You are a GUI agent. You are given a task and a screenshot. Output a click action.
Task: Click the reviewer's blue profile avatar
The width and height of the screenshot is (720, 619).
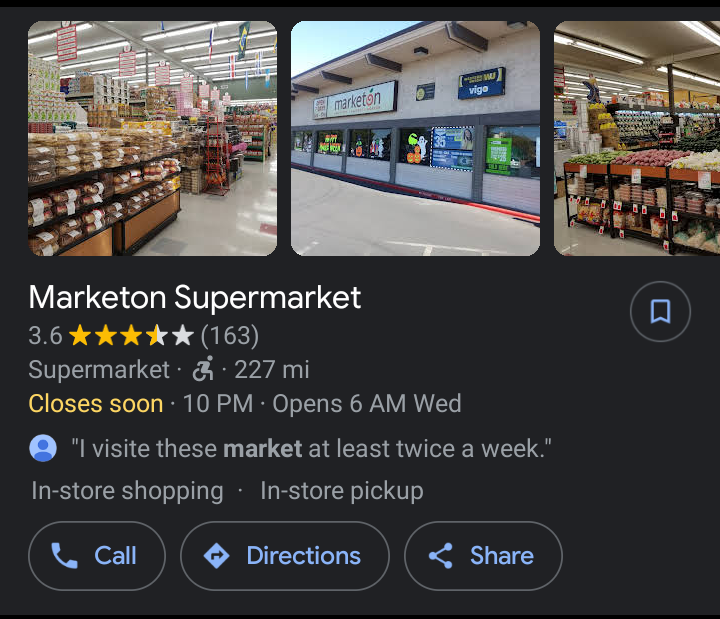[x=43, y=448]
